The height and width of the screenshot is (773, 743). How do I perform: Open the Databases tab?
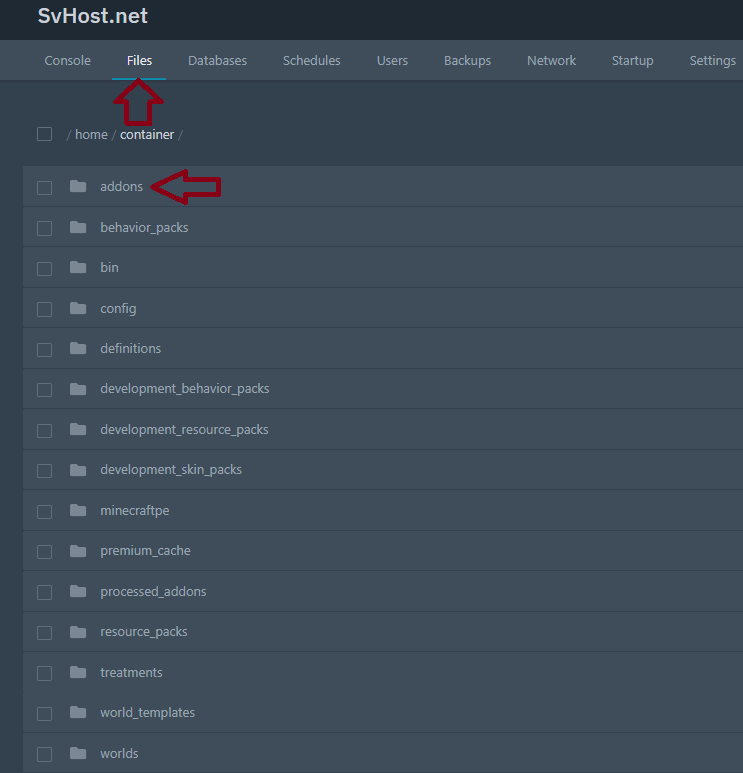click(x=217, y=61)
